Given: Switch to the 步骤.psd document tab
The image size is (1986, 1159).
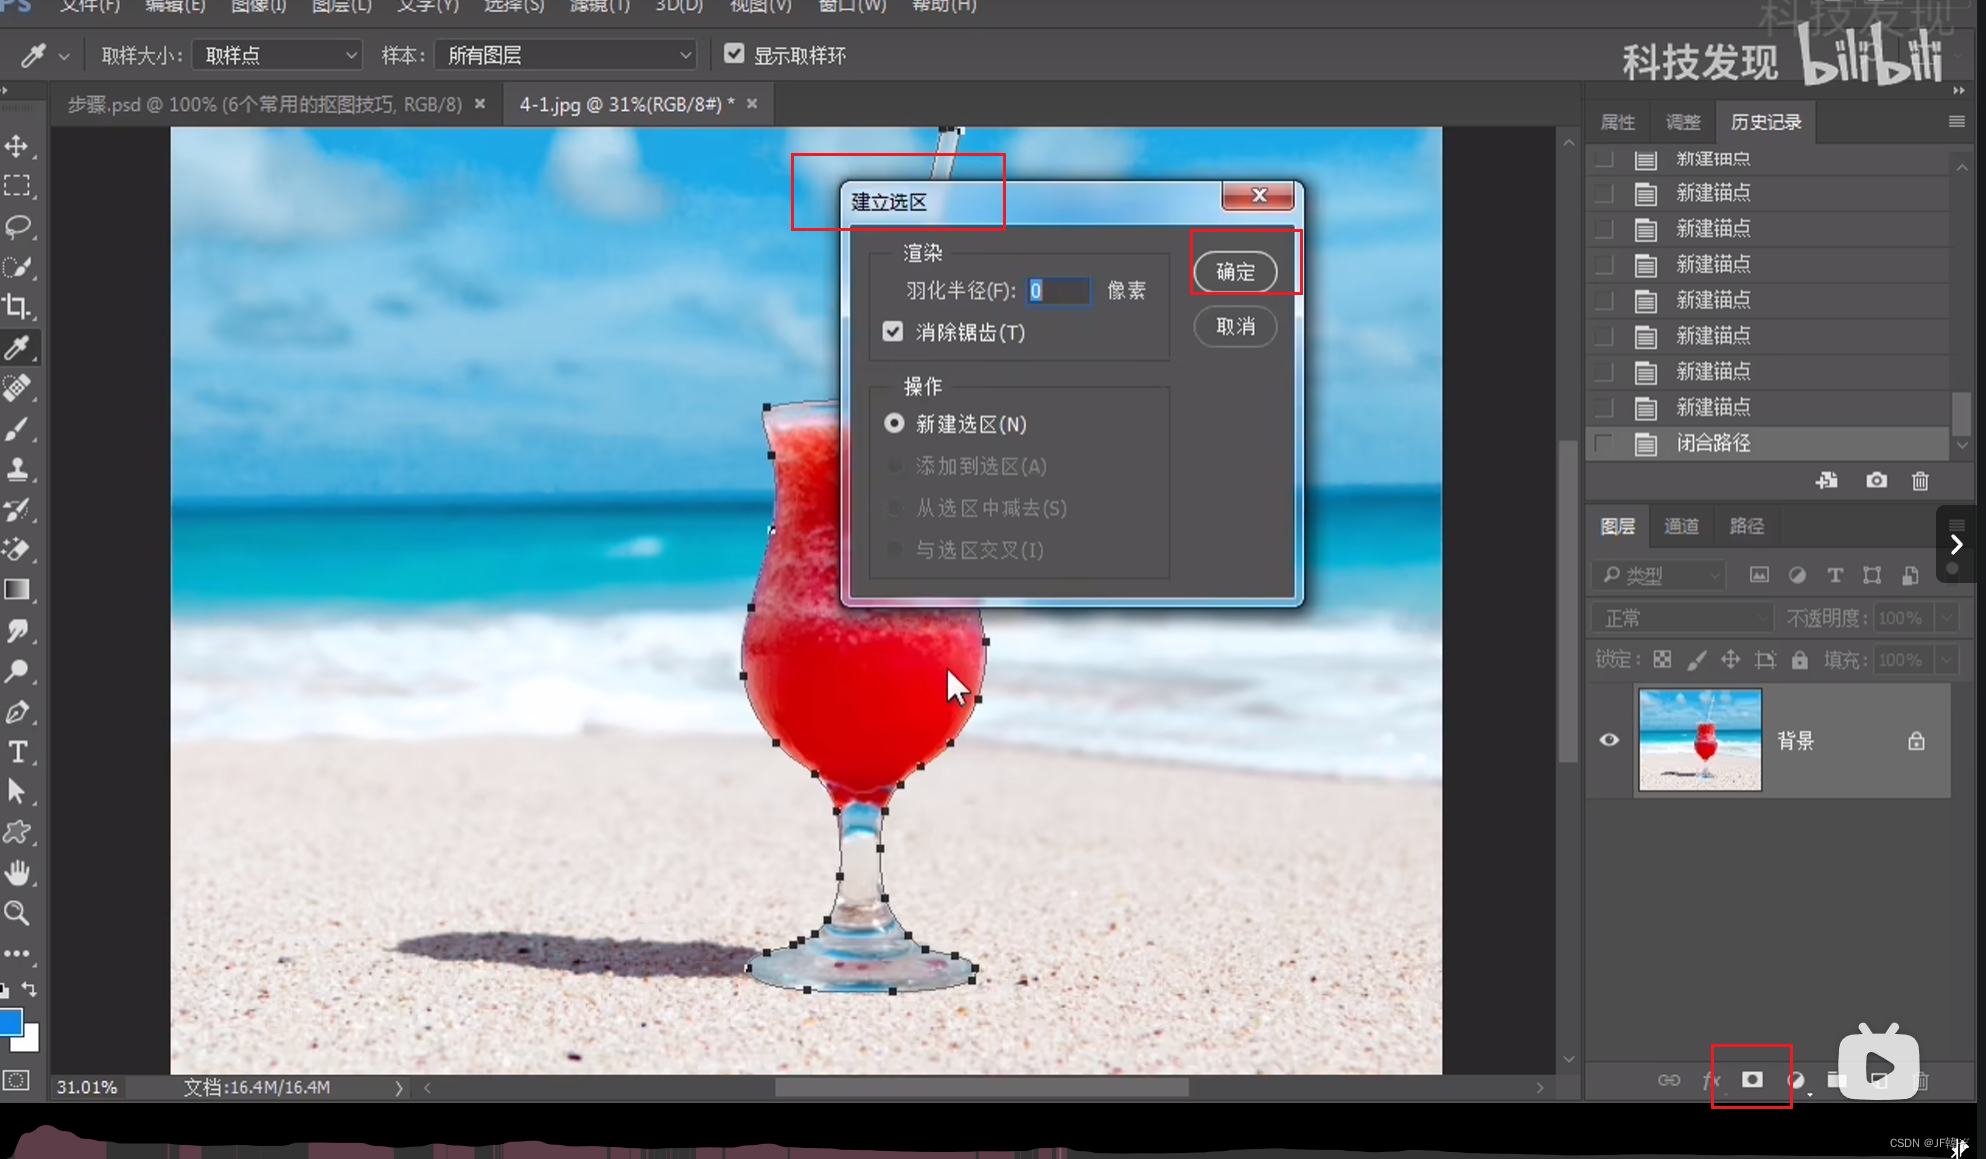Looking at the screenshot, I should pos(265,104).
